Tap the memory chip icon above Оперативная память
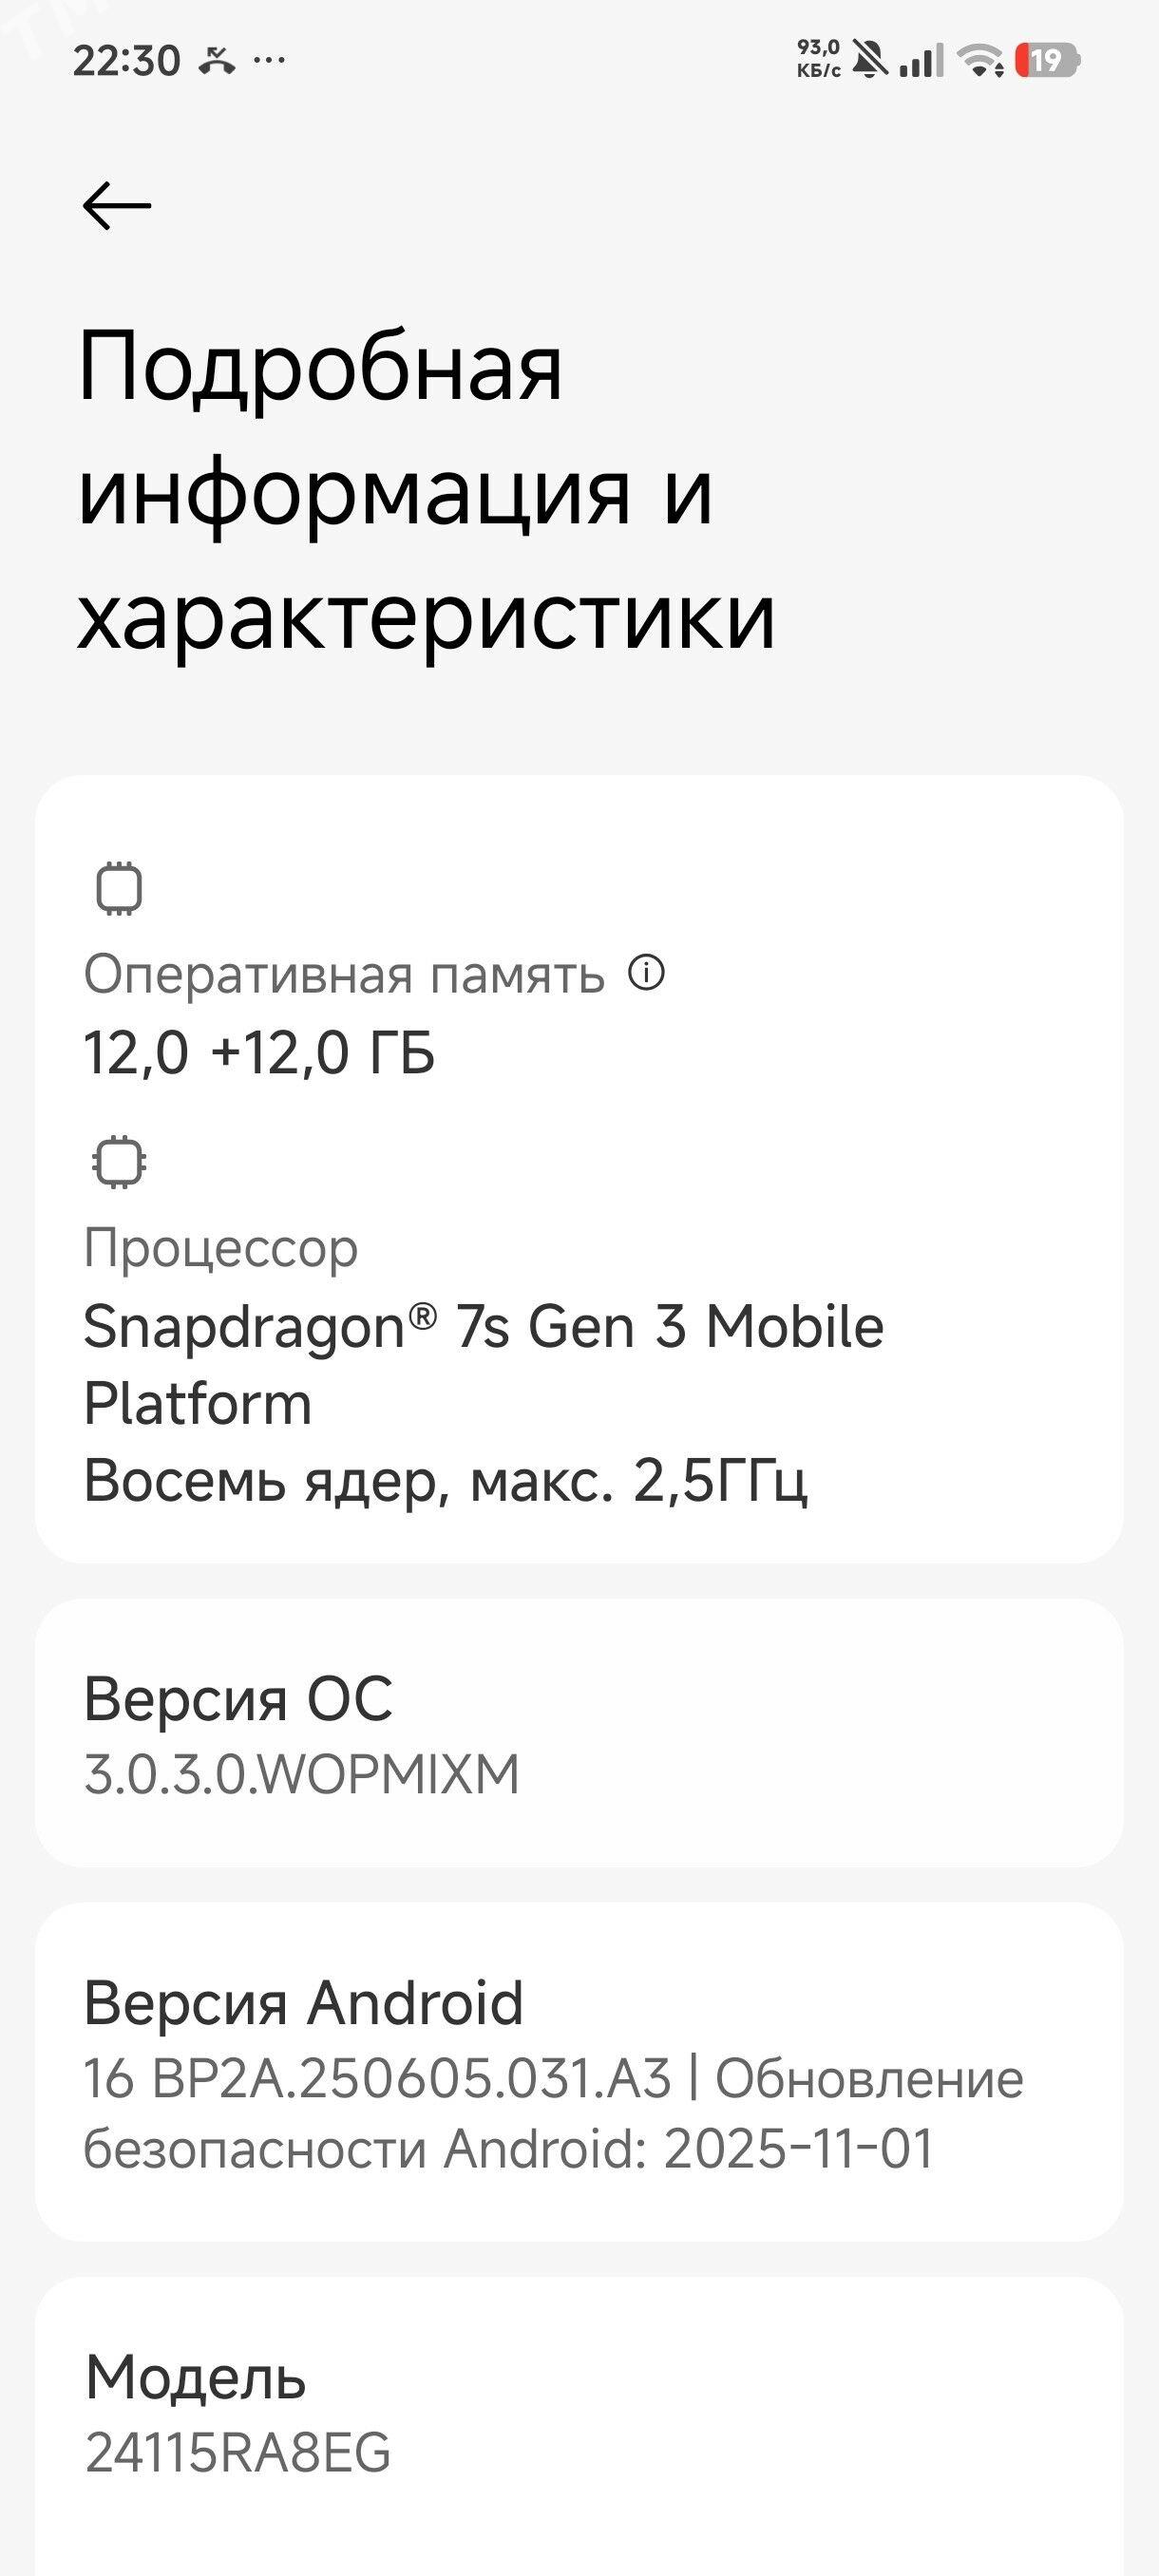The height and width of the screenshot is (2576, 1159). pos(119,888)
